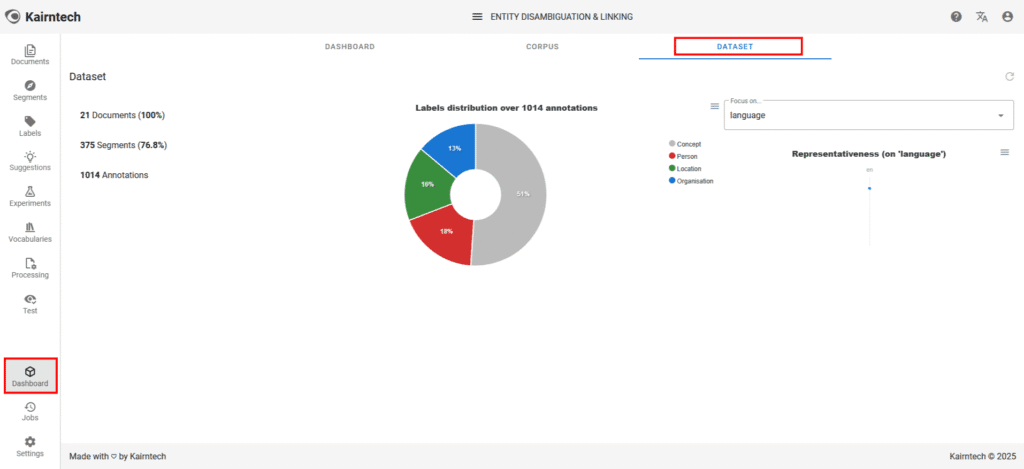The width and height of the screenshot is (1024, 469).
Task: Open the Processing section
Action: tap(30, 268)
